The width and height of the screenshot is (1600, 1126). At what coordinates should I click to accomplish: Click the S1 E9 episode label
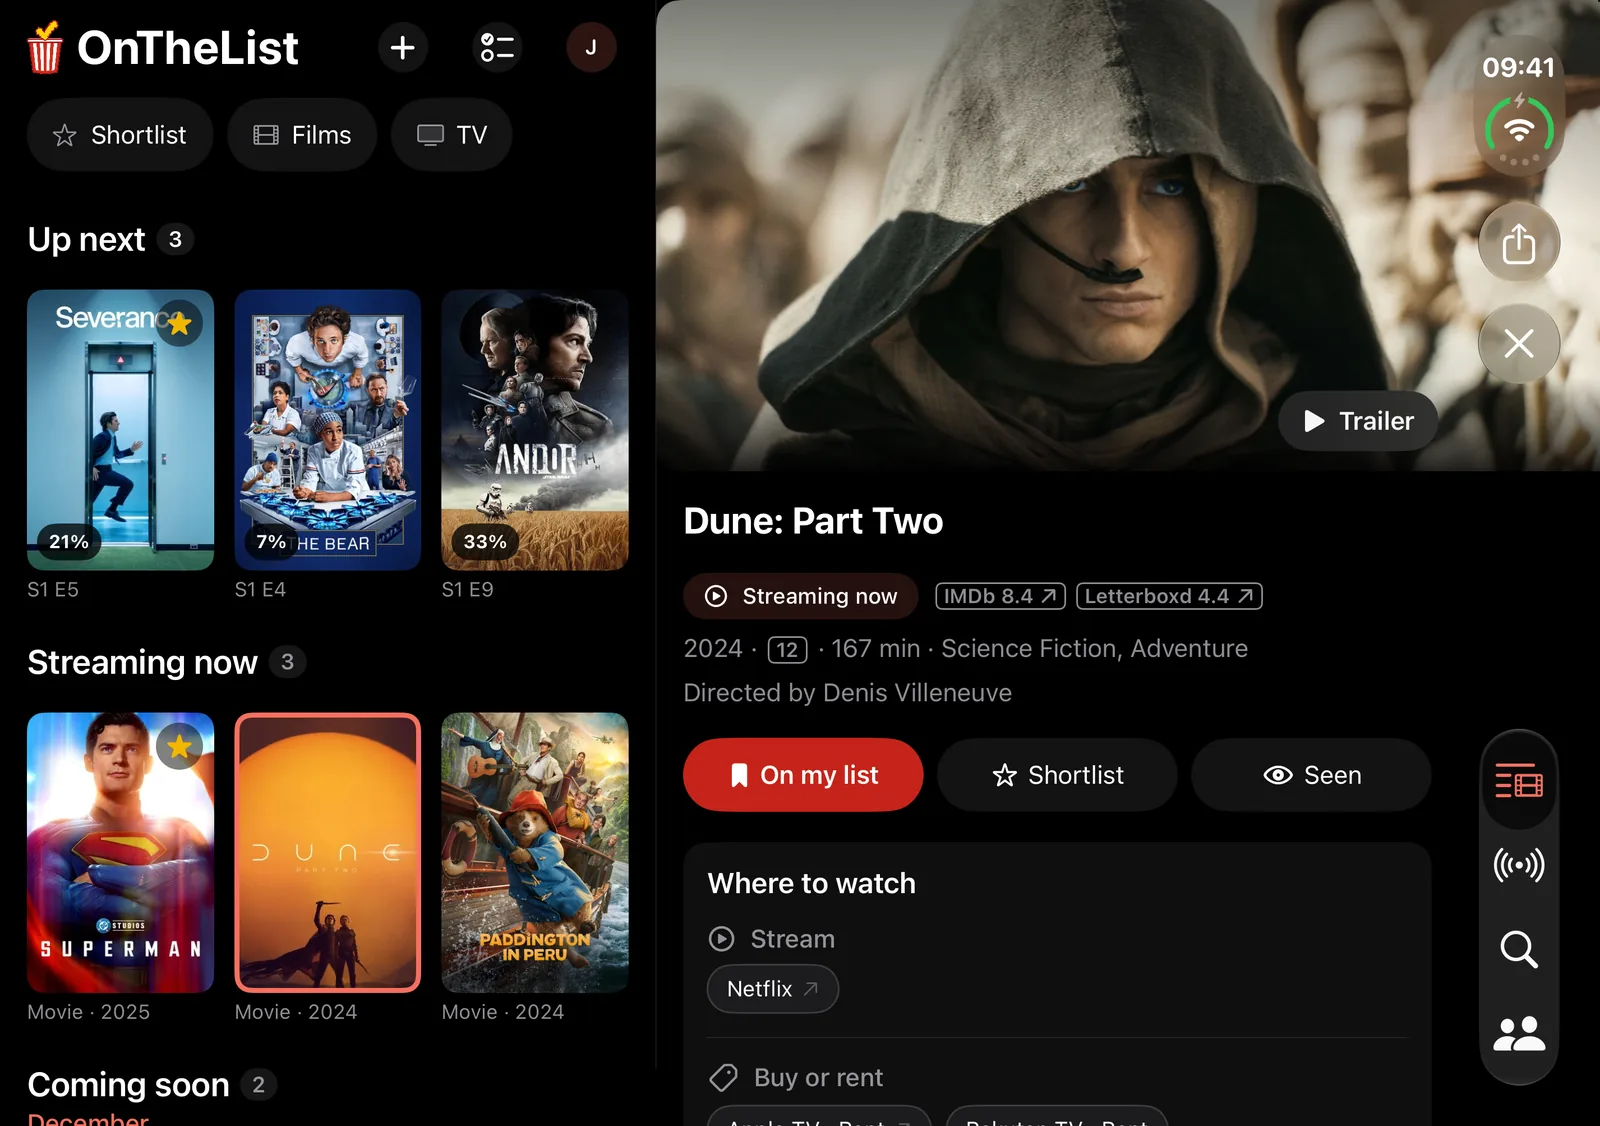[x=468, y=590]
